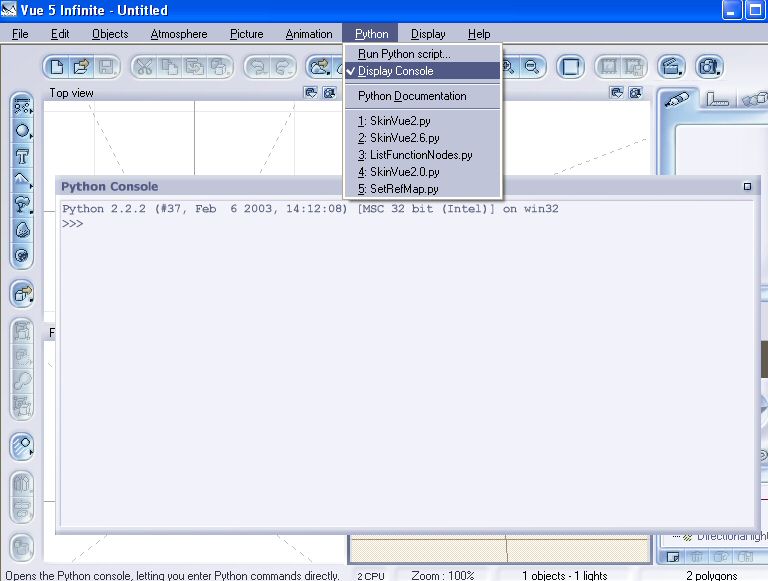Viewport: 768px width, 581px height.
Task: Run recent script 3: ListFunctionNodes.py
Action: coord(422,155)
